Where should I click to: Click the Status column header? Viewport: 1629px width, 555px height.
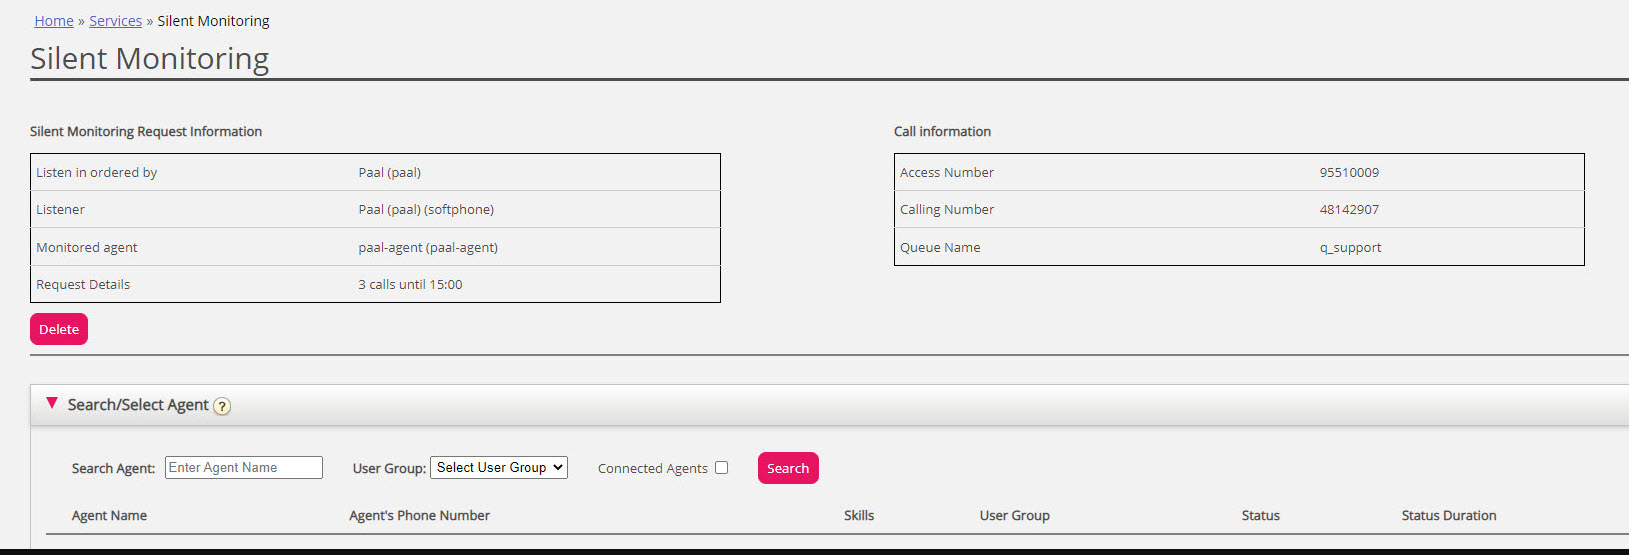(1260, 515)
